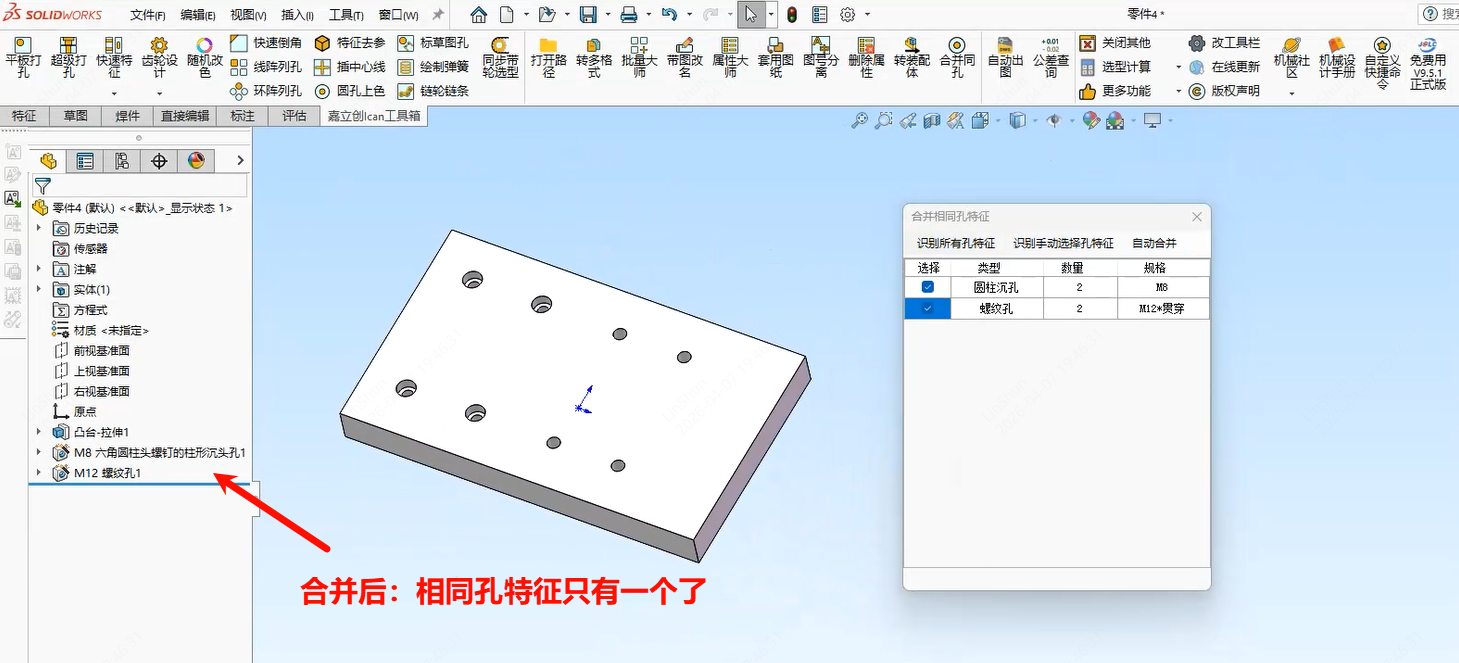
Task: Expand the 实体(1) folder in tree
Action: [x=39, y=289]
